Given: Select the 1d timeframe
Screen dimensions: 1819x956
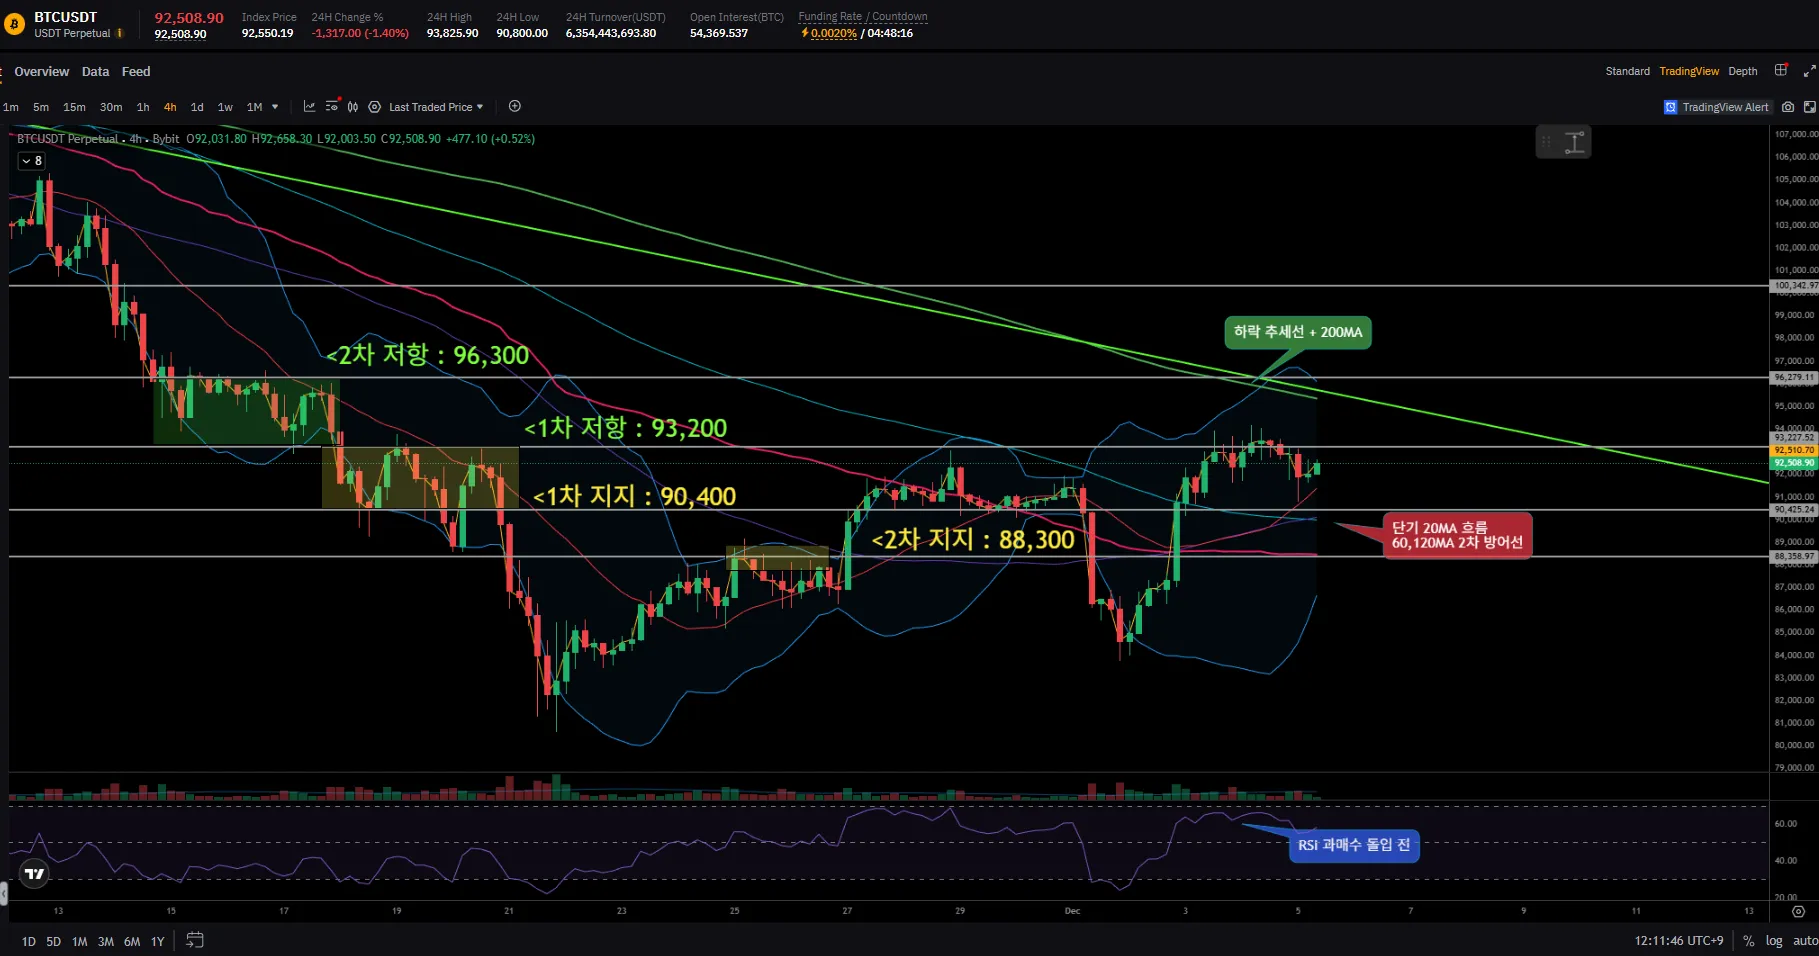Looking at the screenshot, I should [x=197, y=107].
